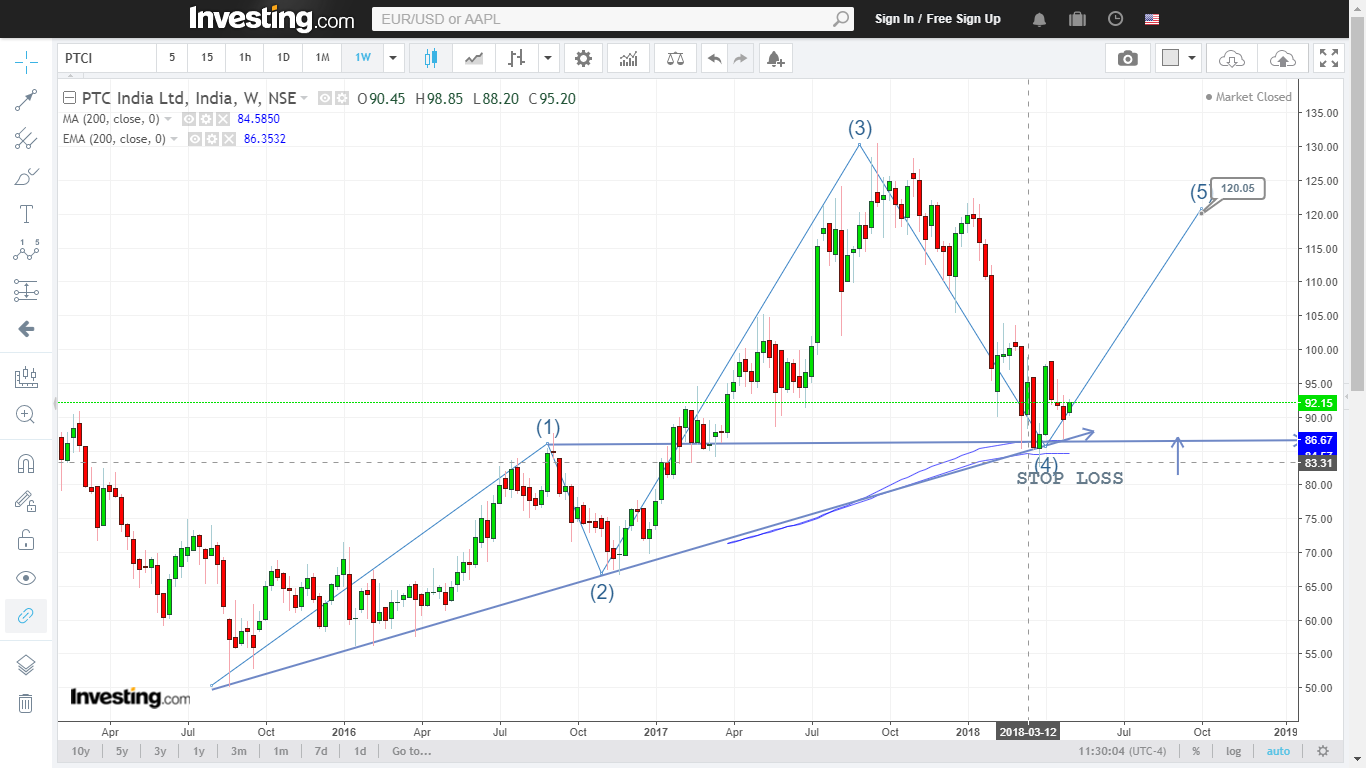This screenshot has width=1366, height=768.
Task: Open chart properties gear in toolbar
Action: click(583, 58)
